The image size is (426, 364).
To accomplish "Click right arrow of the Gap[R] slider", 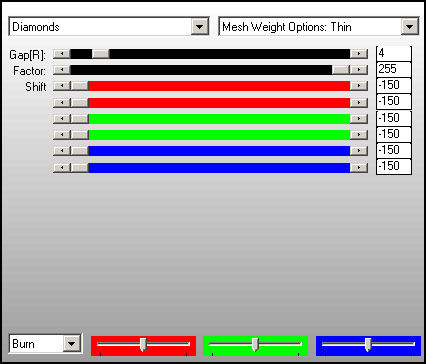I will coord(359,54).
